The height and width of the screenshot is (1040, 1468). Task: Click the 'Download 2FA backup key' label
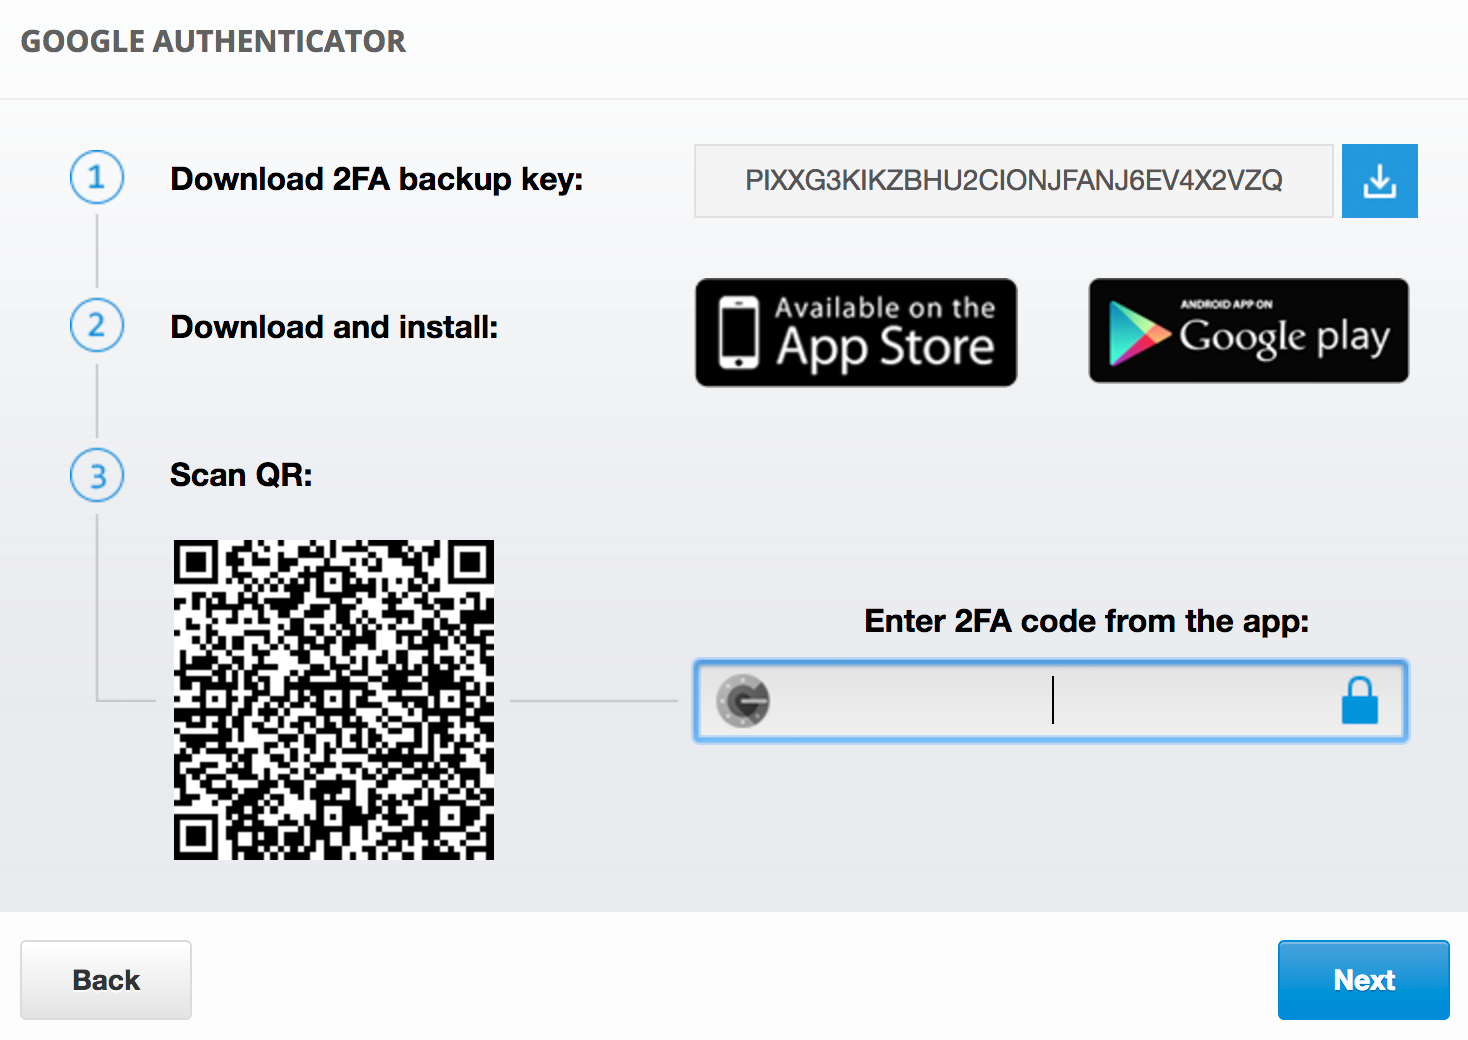click(376, 179)
